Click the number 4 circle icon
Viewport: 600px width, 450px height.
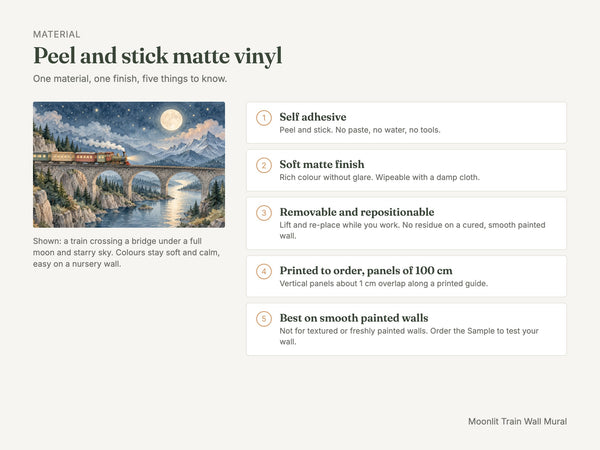click(x=264, y=271)
